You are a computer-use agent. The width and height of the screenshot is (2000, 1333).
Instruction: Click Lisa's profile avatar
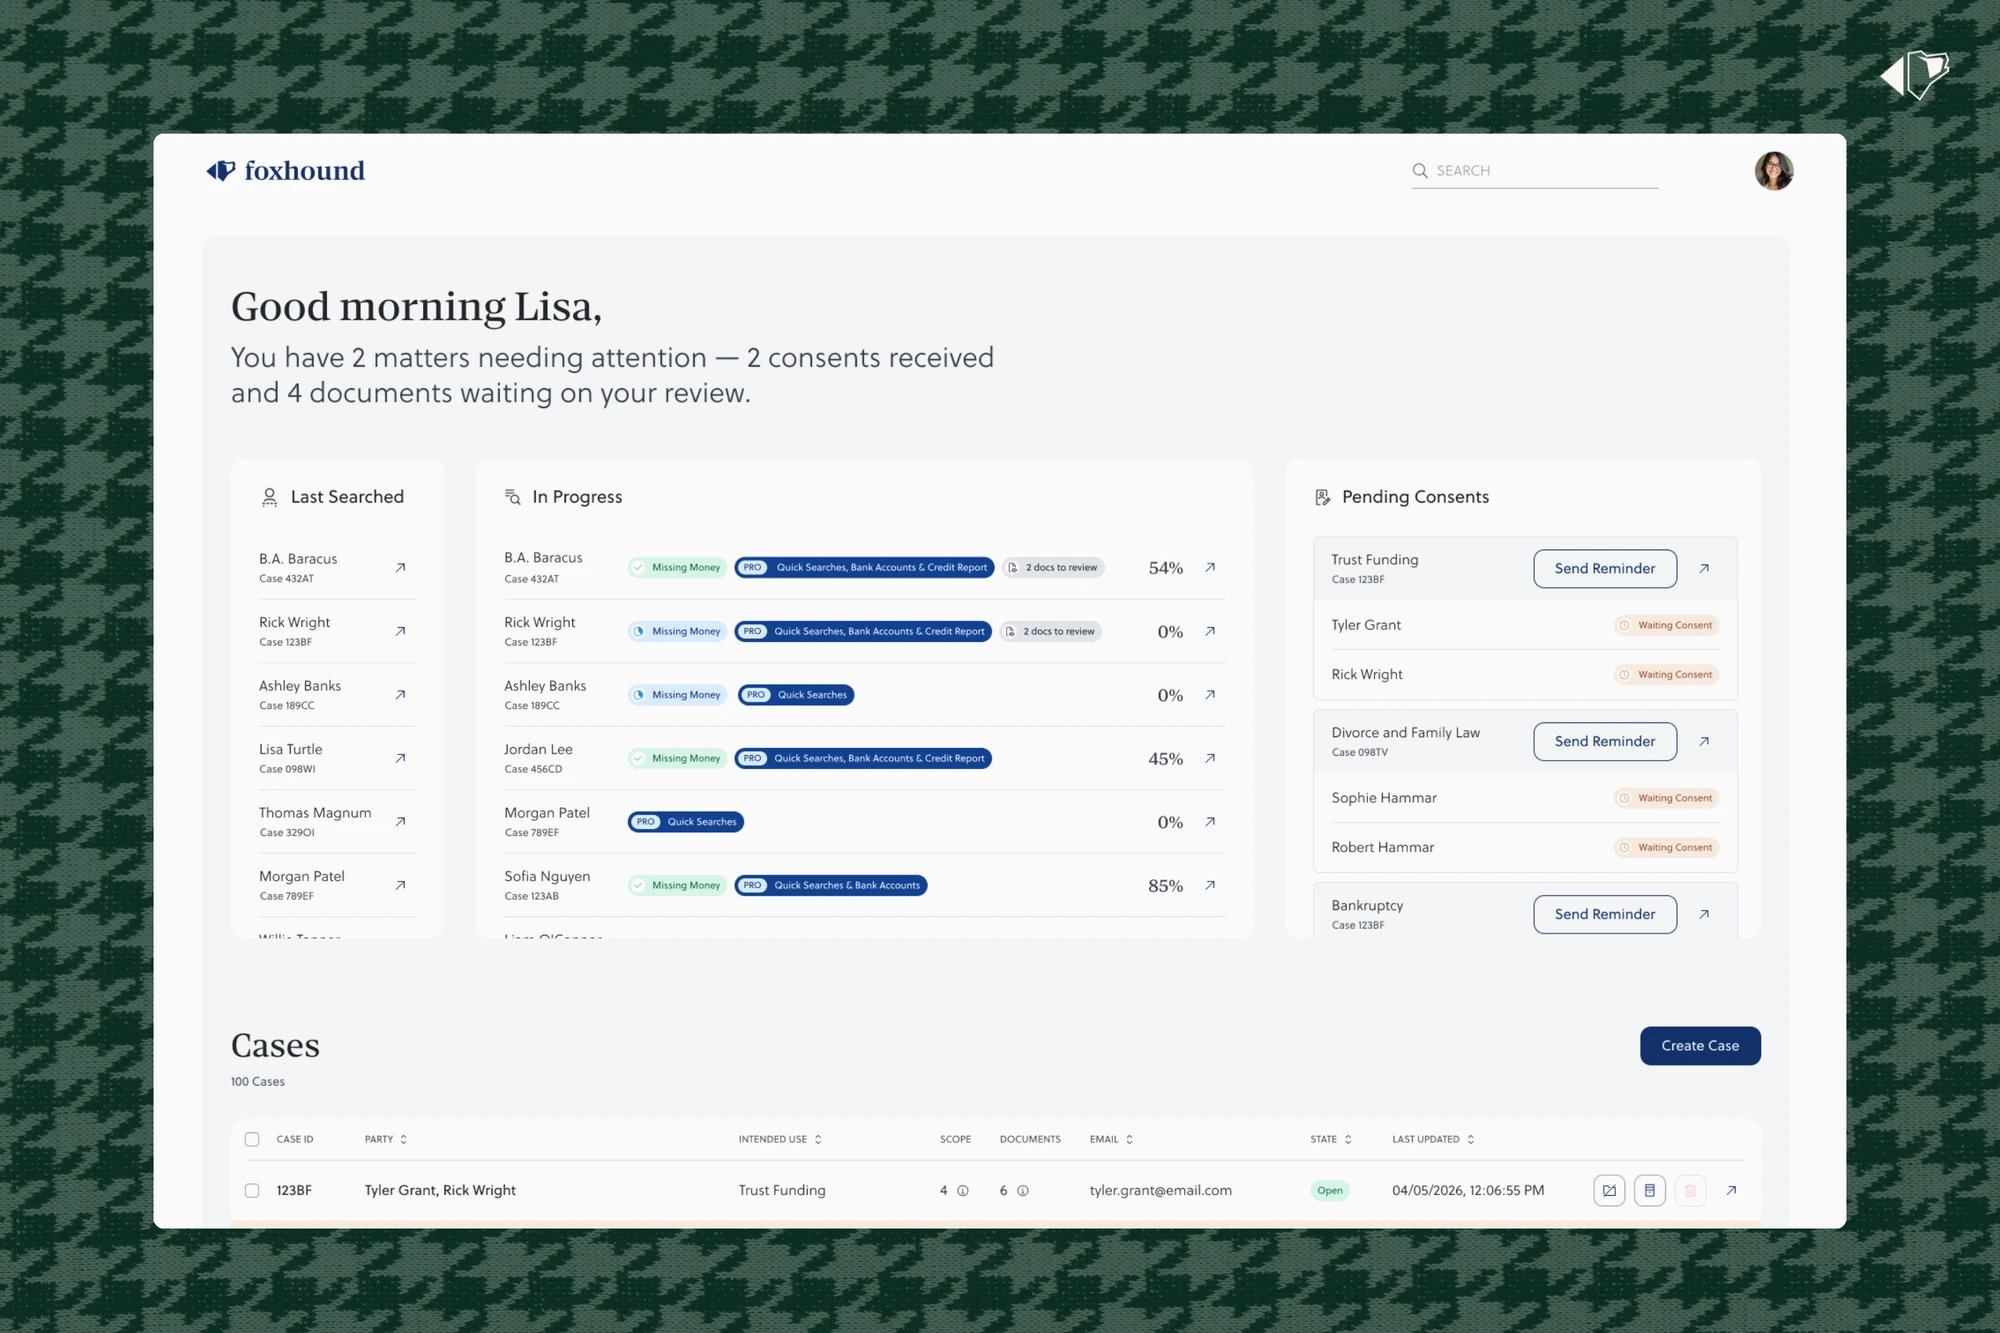(1774, 171)
